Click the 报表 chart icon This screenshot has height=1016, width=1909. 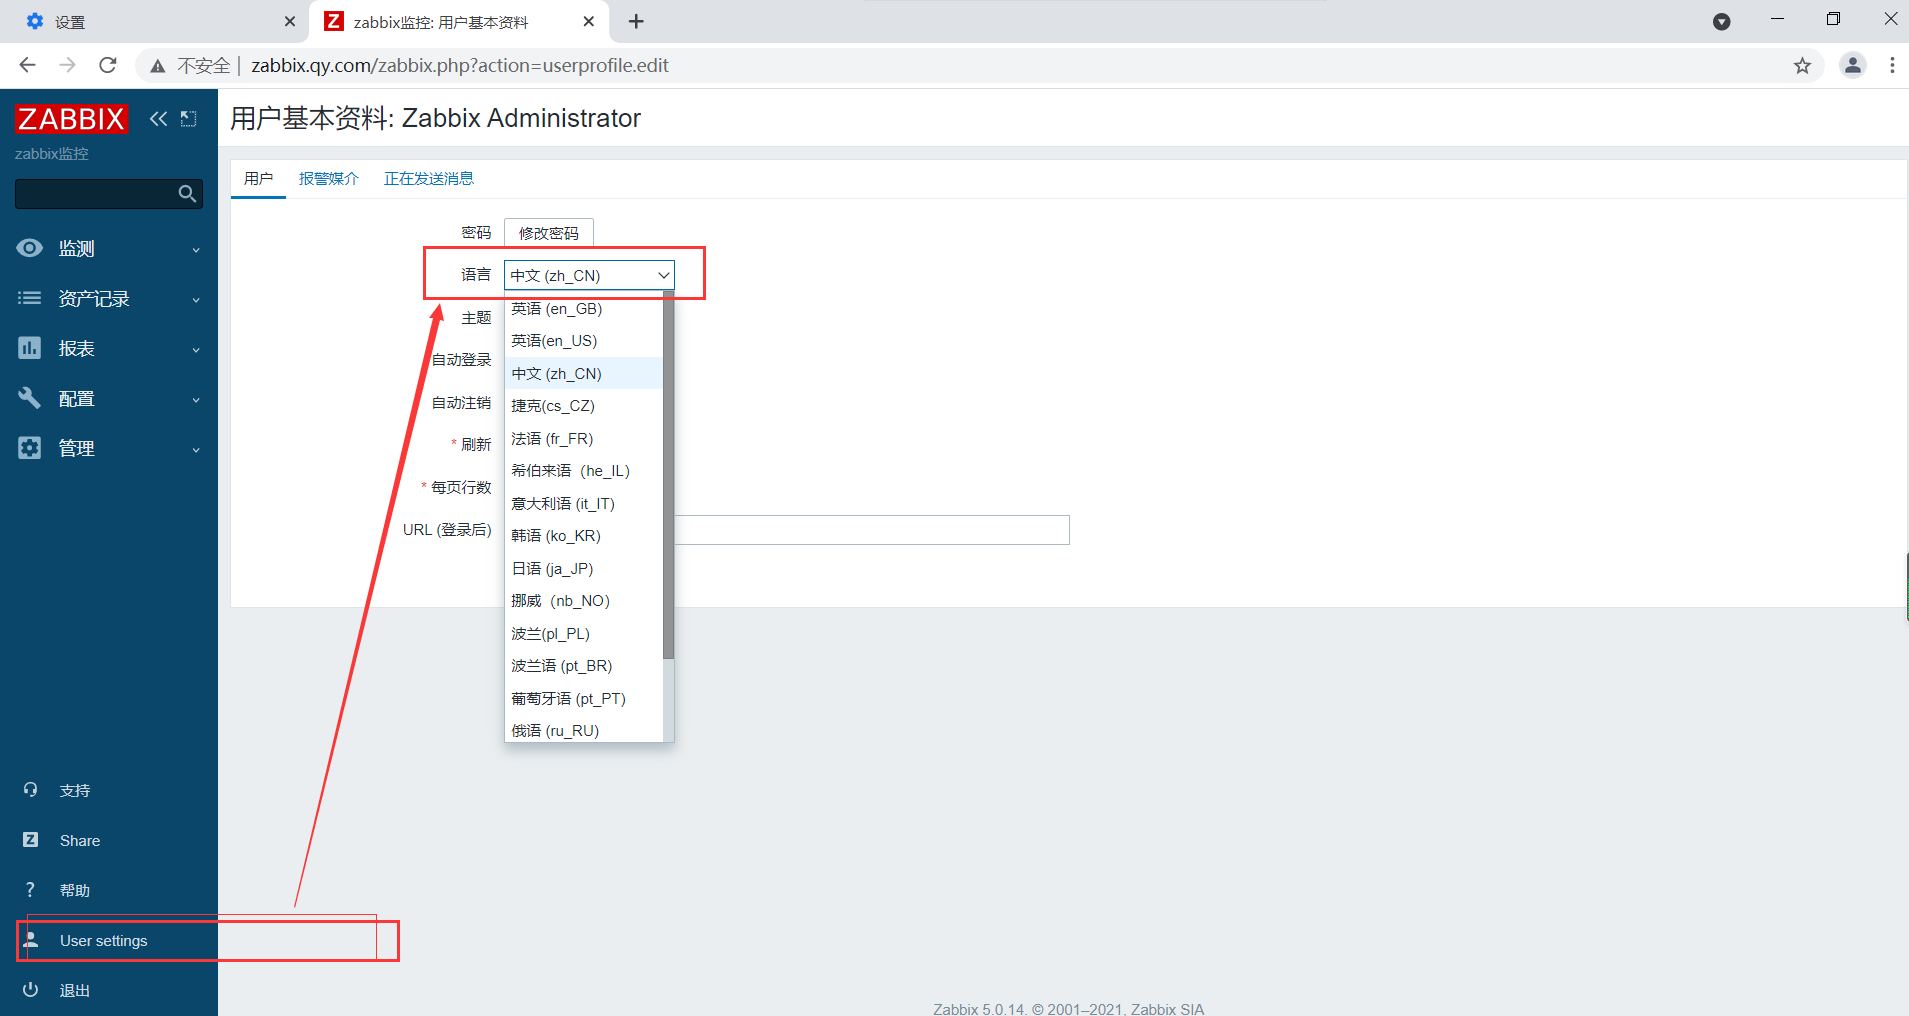pos(30,348)
